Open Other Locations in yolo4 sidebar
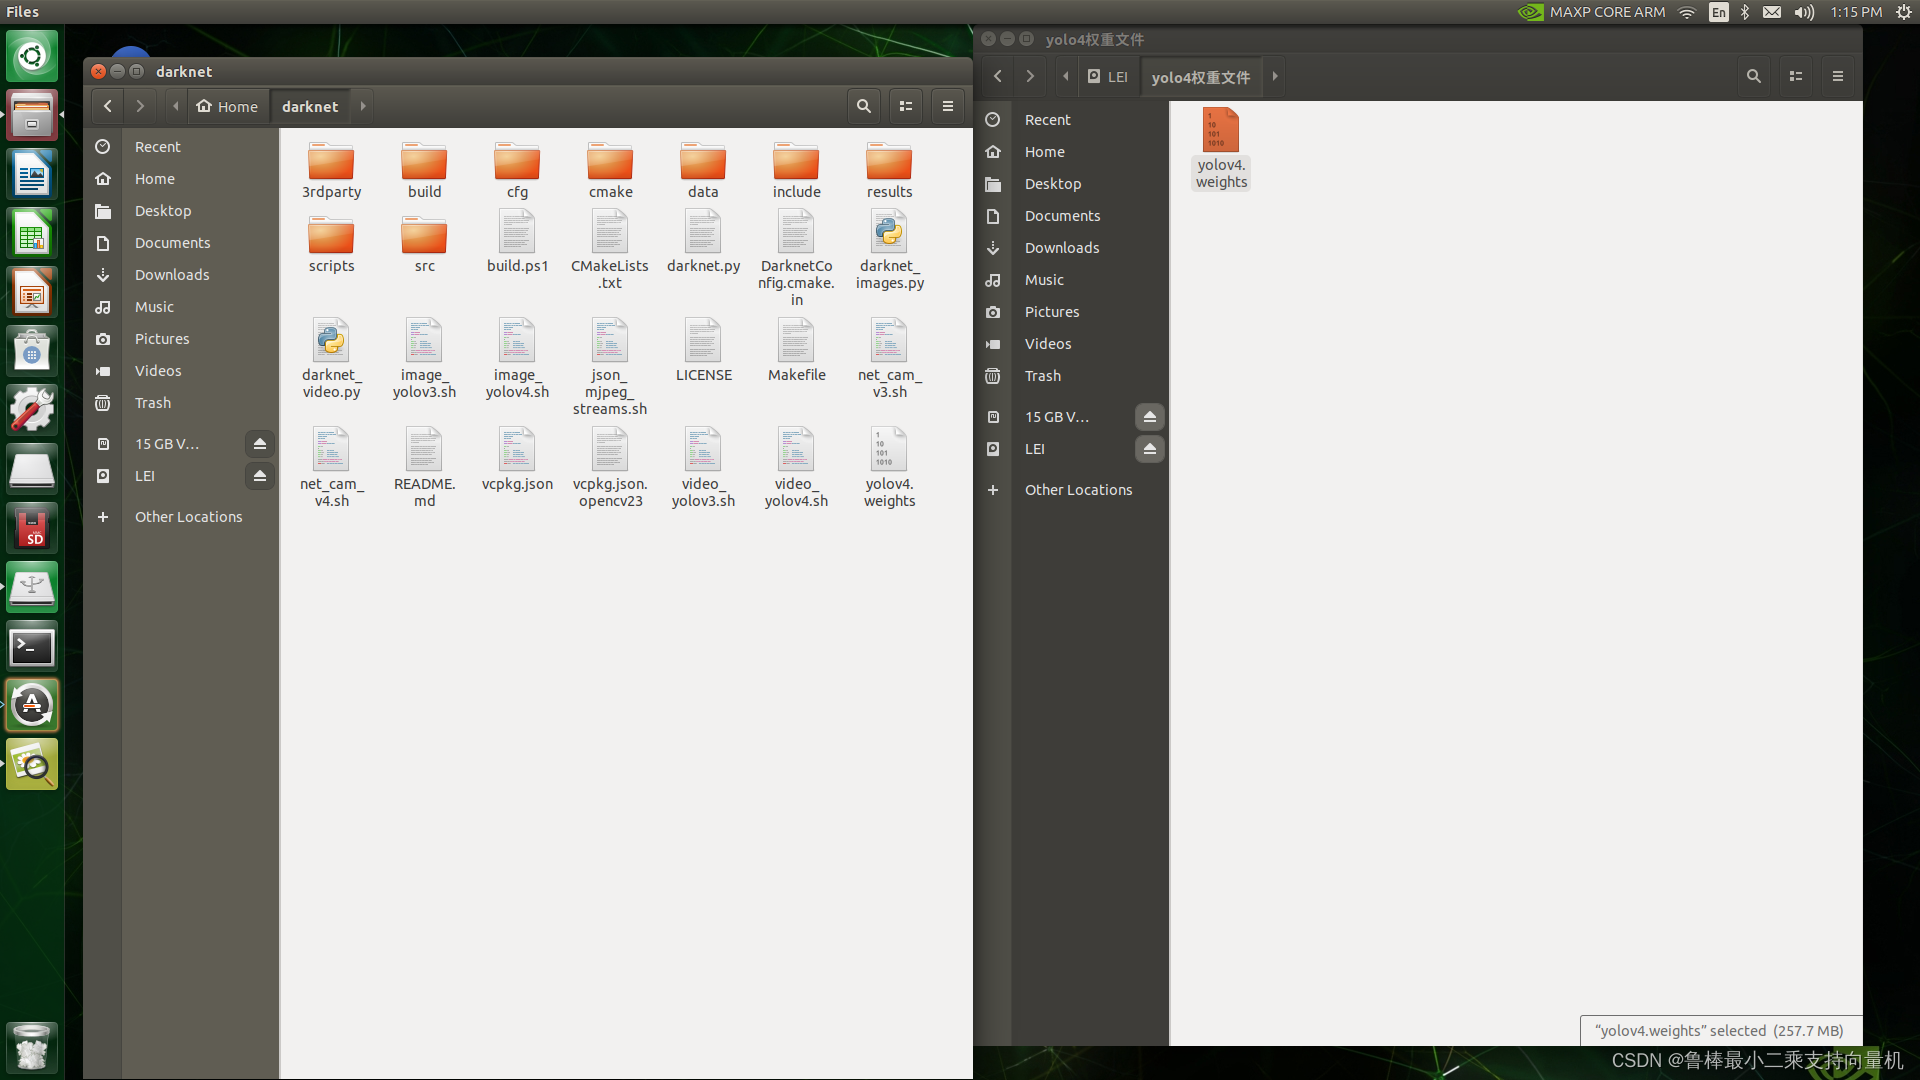 (1078, 490)
